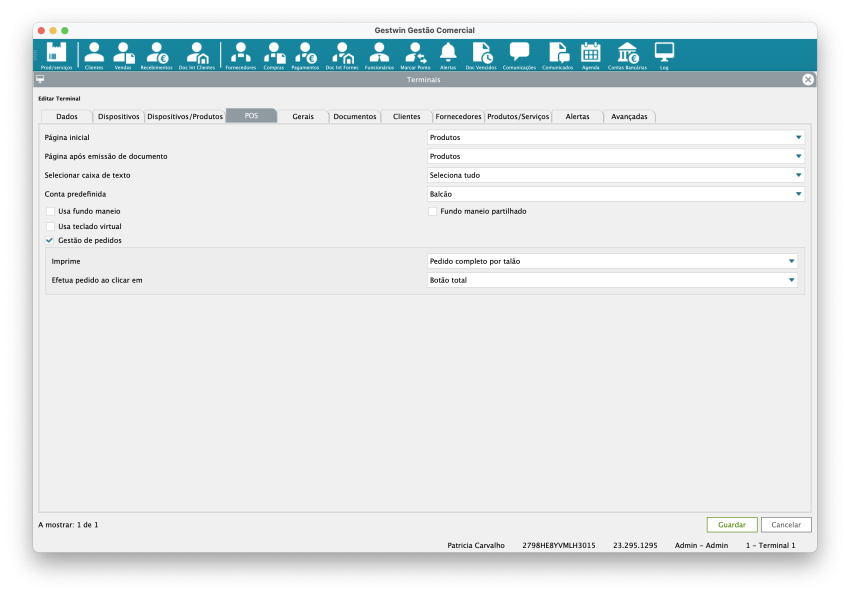Toggle the Usa teclado virtual checkbox
The image size is (850, 596).
(x=51, y=227)
